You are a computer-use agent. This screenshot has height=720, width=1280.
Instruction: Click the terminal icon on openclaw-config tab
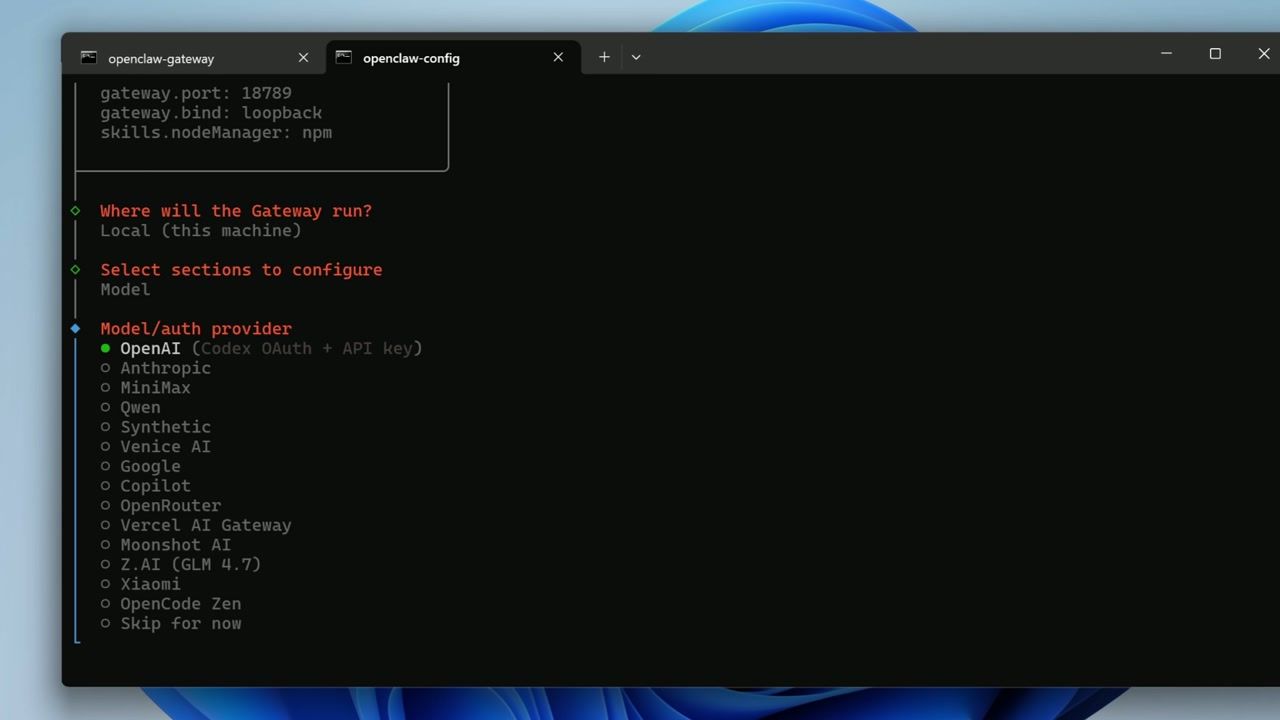[x=344, y=58]
